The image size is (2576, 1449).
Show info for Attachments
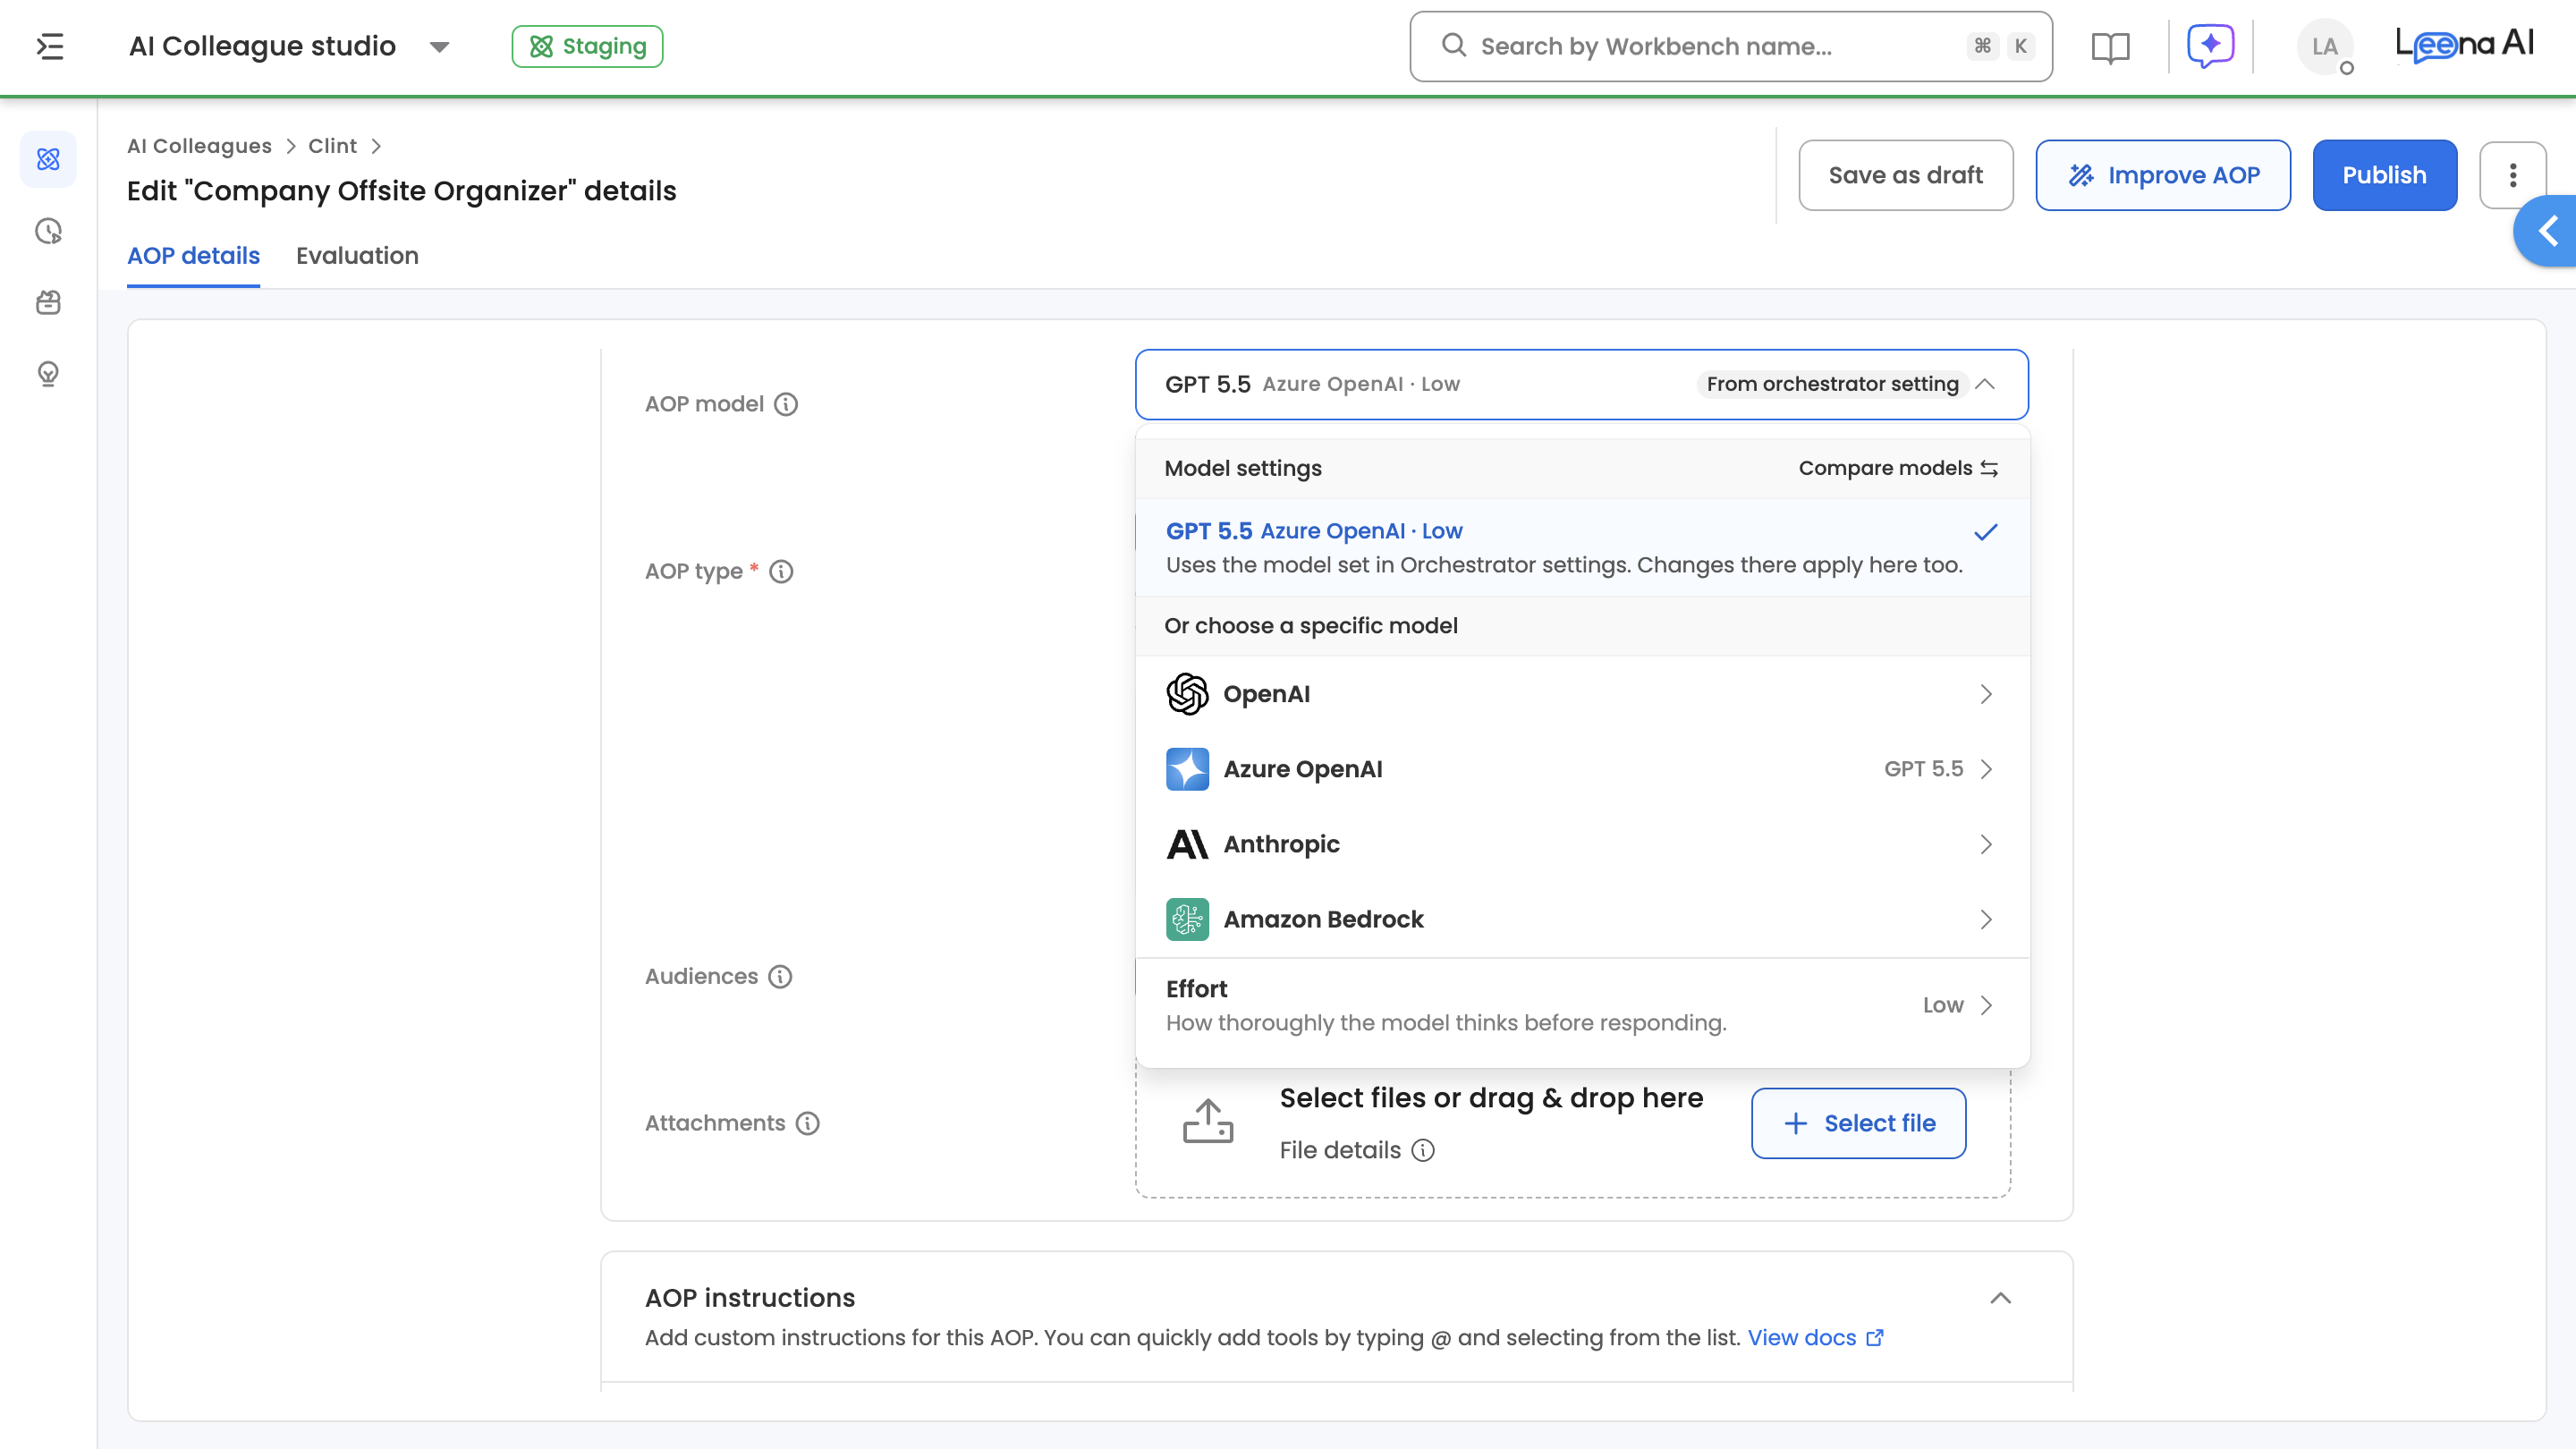(808, 1123)
